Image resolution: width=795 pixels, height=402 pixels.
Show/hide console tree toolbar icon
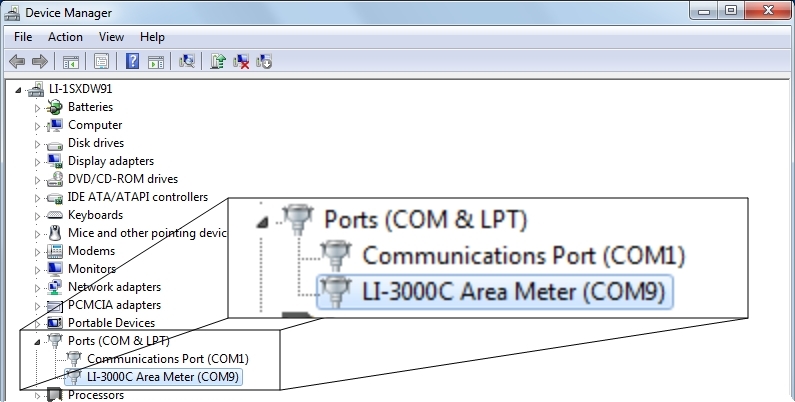click(70, 62)
